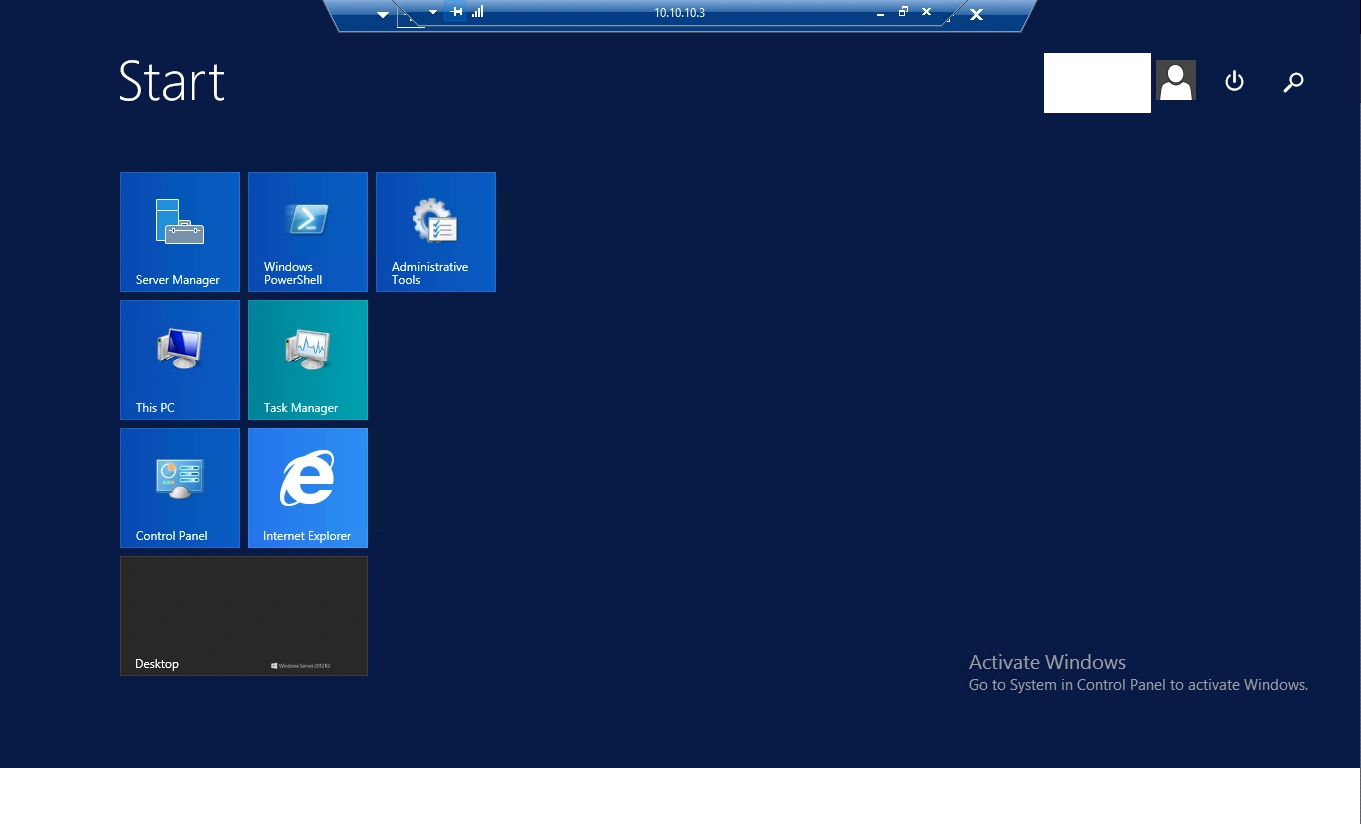Open the Administrative Tools tile
Screen dimensions: 1361x824
pos(436,232)
